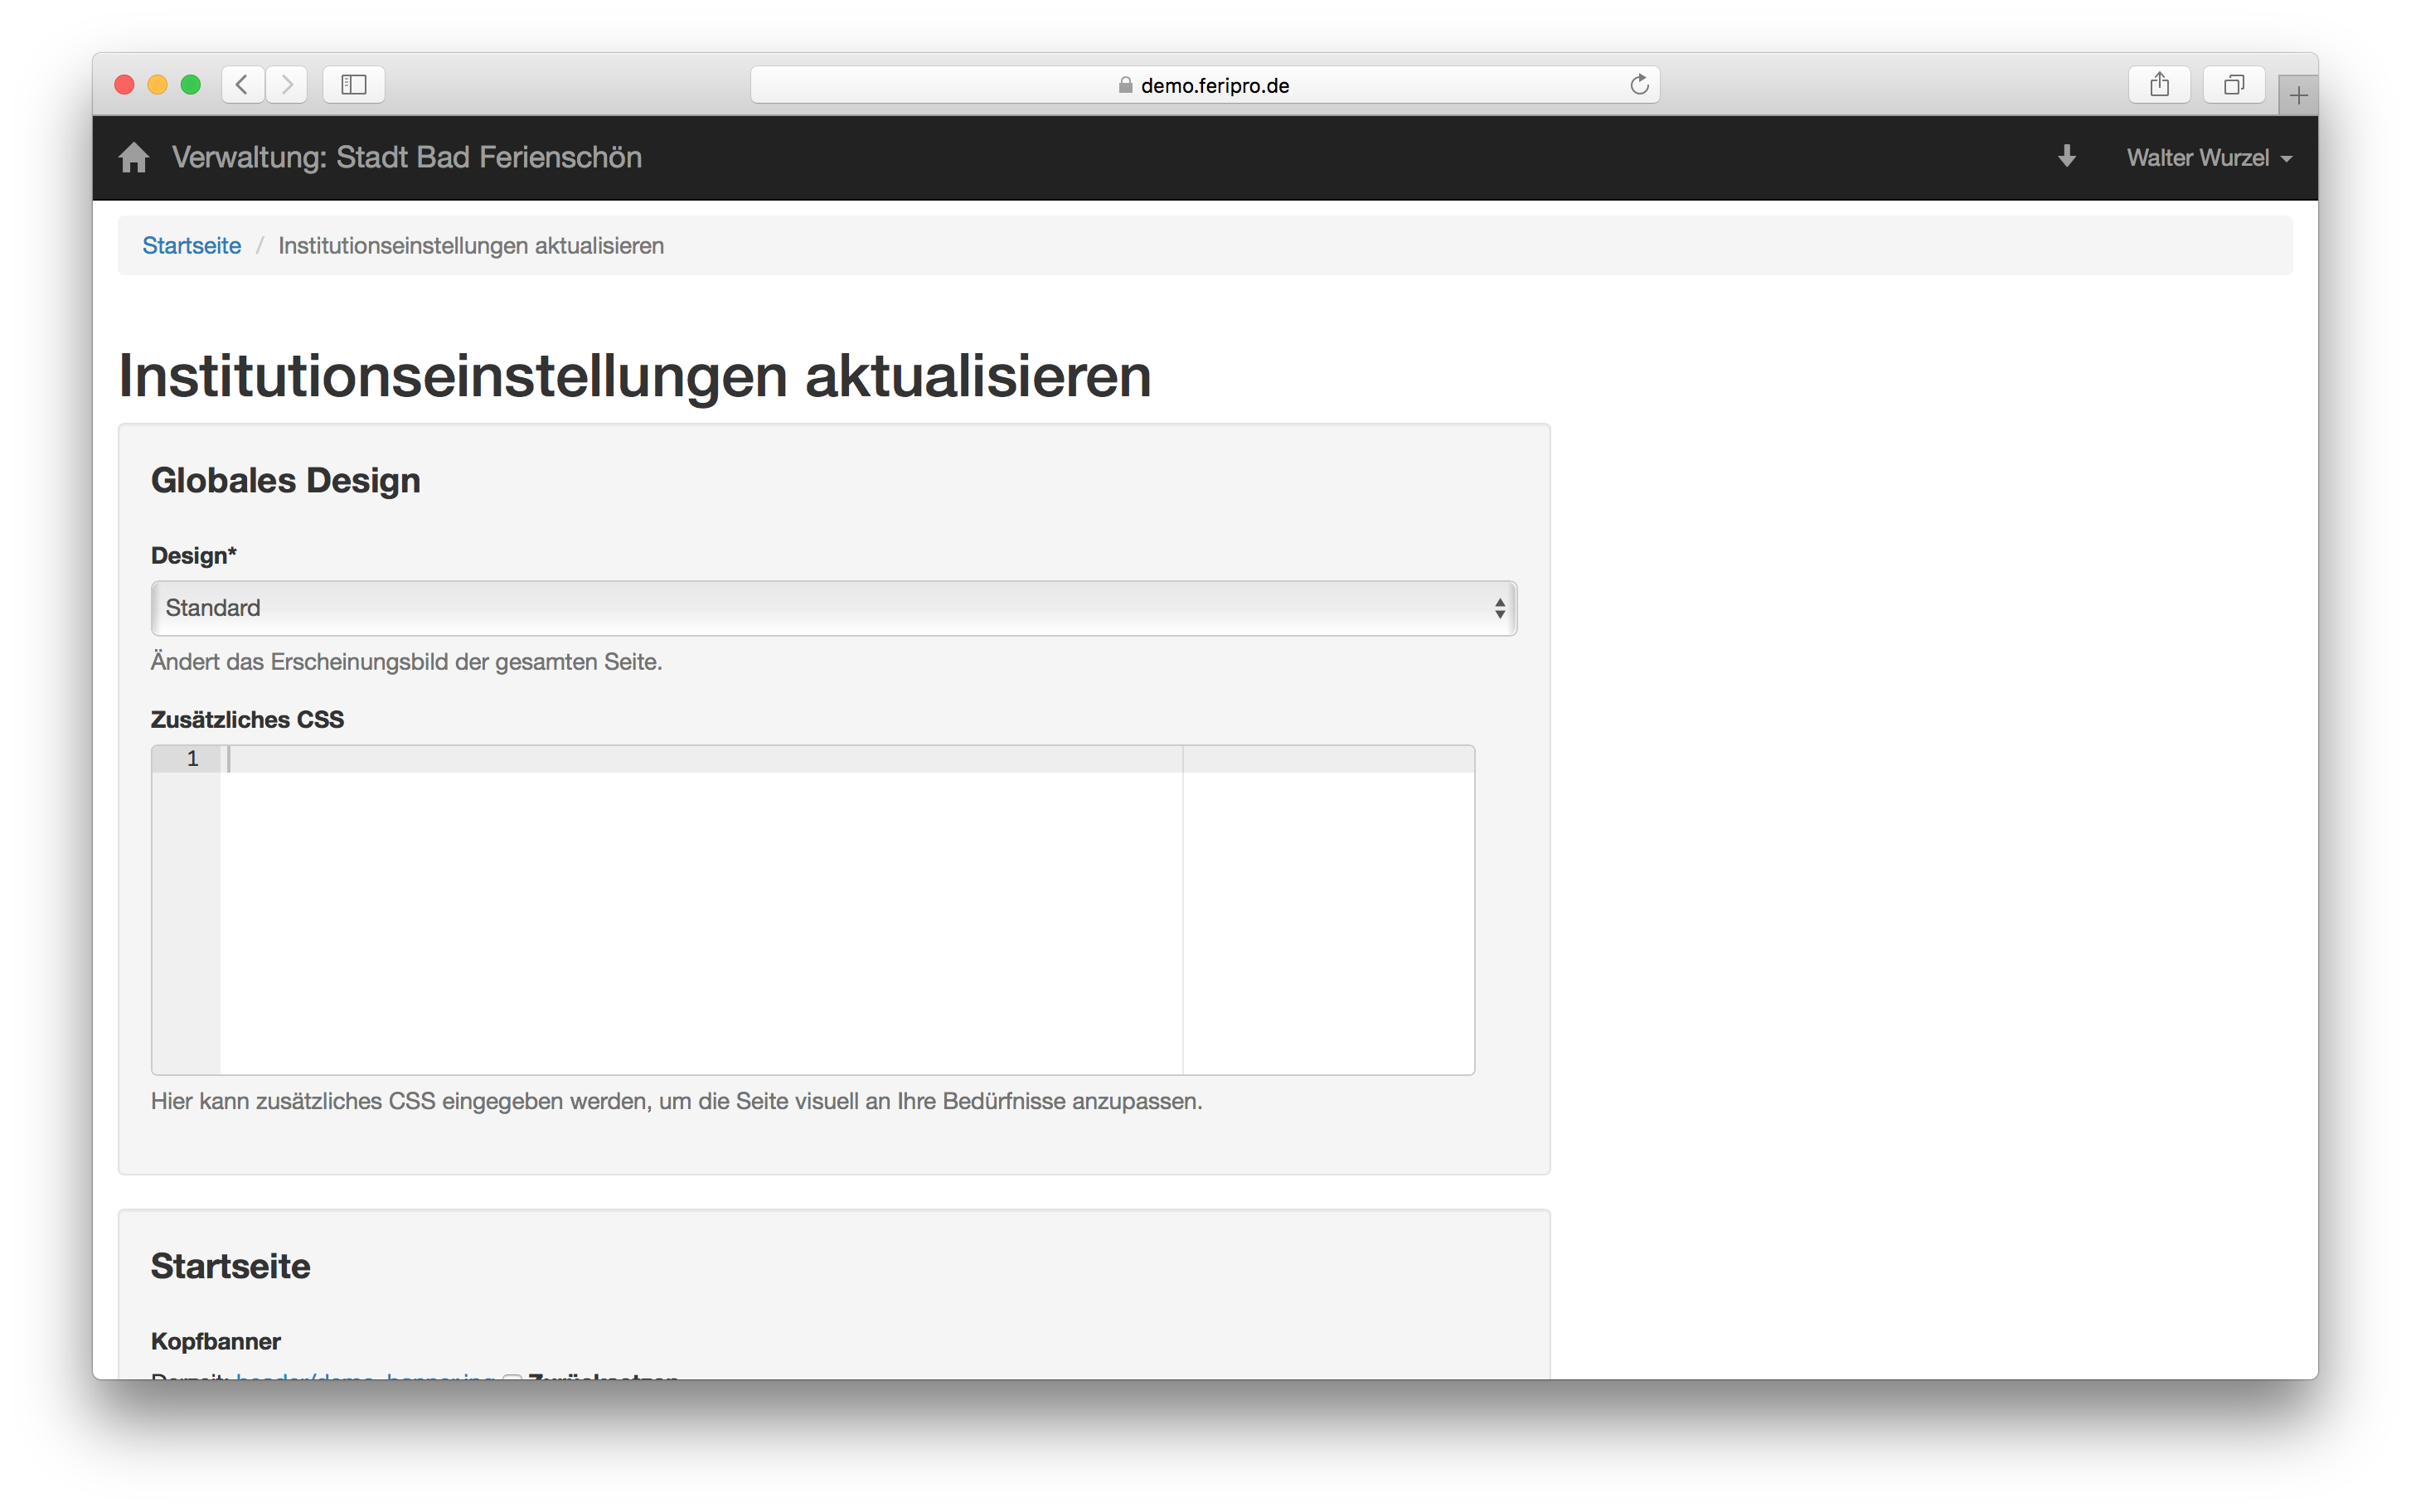Toggle the Safari sidebar button
The height and width of the screenshot is (1512, 2411).
pyautogui.click(x=354, y=85)
